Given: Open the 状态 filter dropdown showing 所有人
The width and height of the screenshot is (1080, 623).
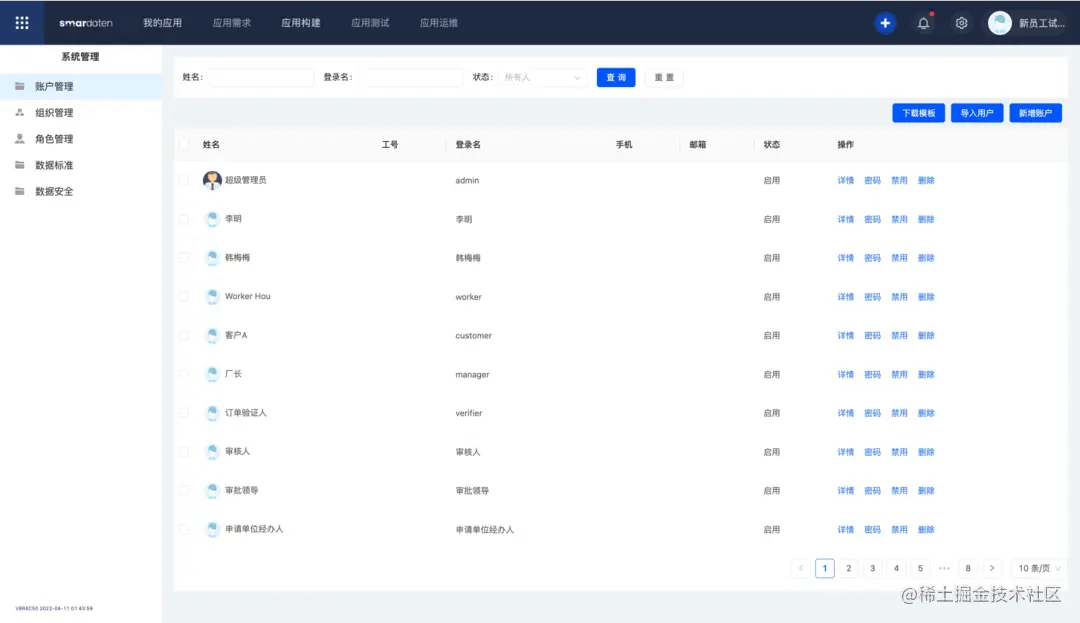Looking at the screenshot, I should tap(542, 77).
